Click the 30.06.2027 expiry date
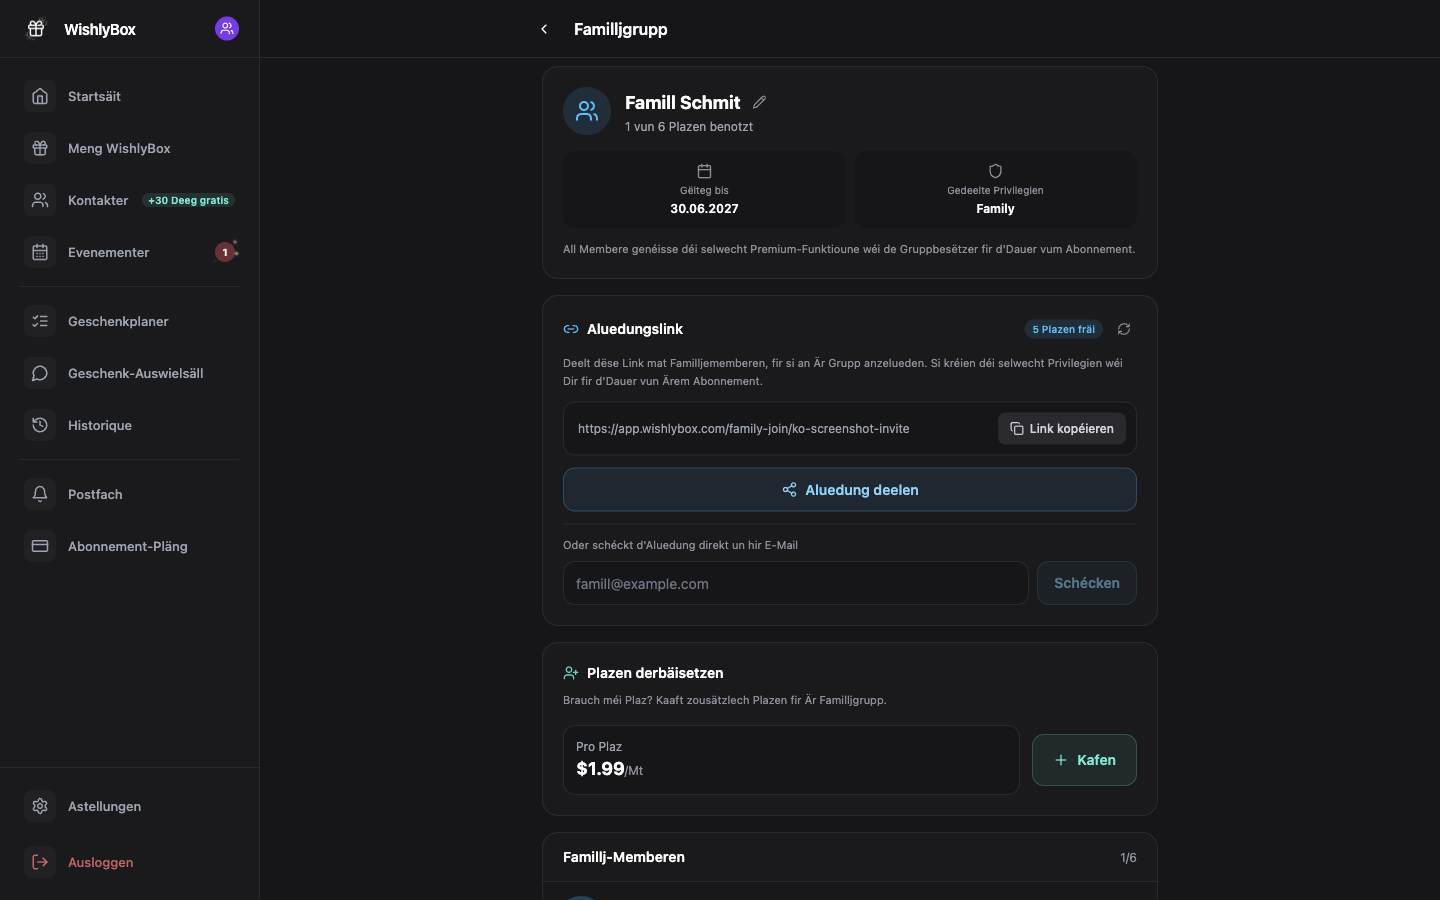Image resolution: width=1440 pixels, height=900 pixels. (x=704, y=209)
